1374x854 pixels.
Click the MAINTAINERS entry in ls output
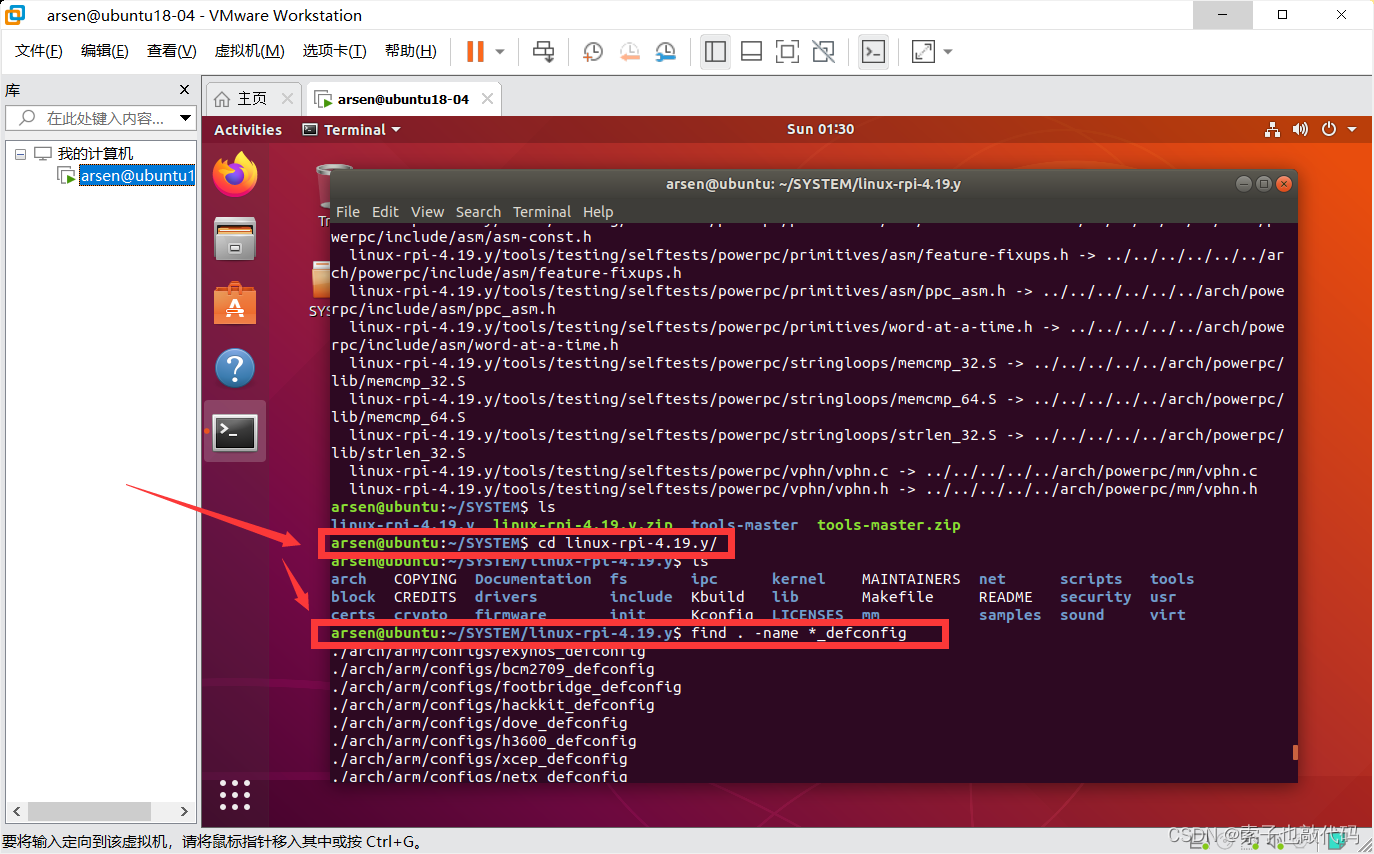(x=911, y=579)
